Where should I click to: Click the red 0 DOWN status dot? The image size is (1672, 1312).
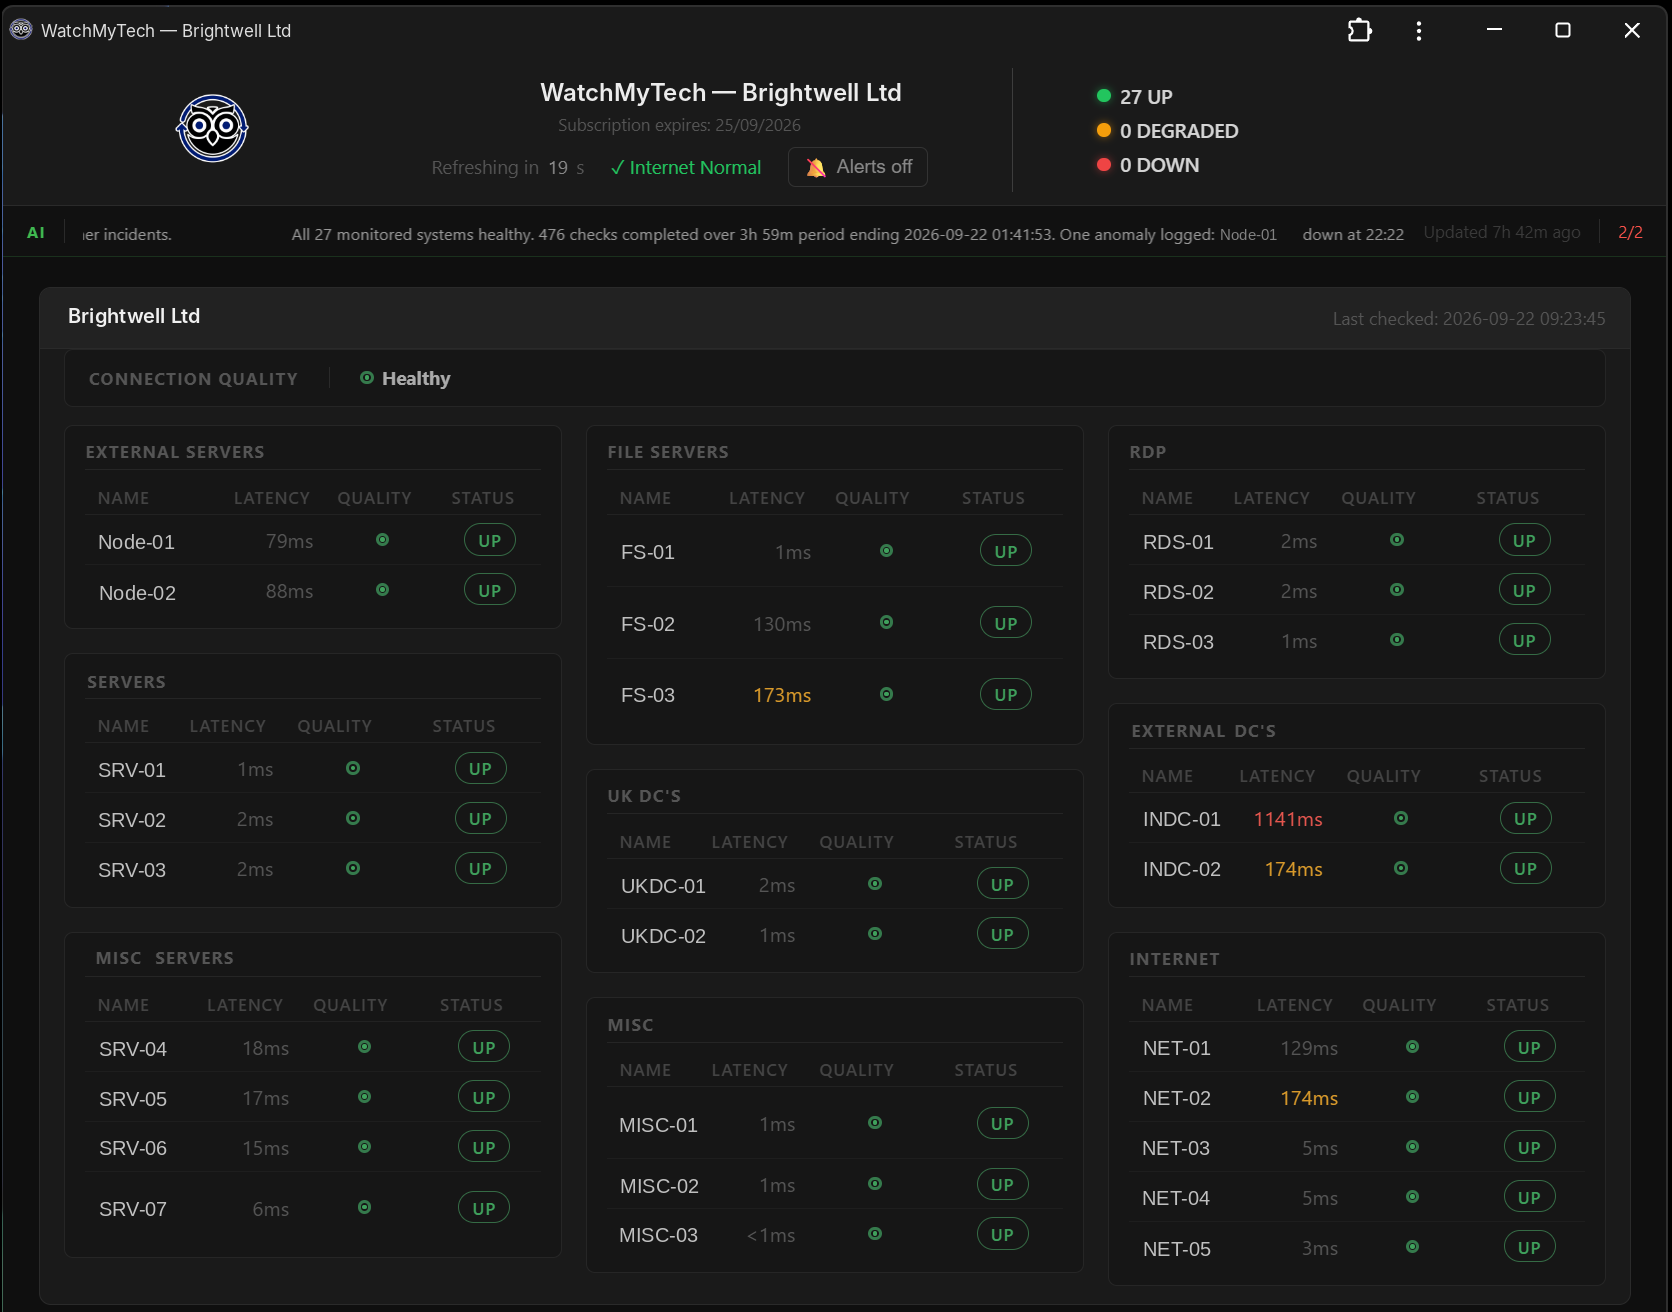pos(1104,164)
